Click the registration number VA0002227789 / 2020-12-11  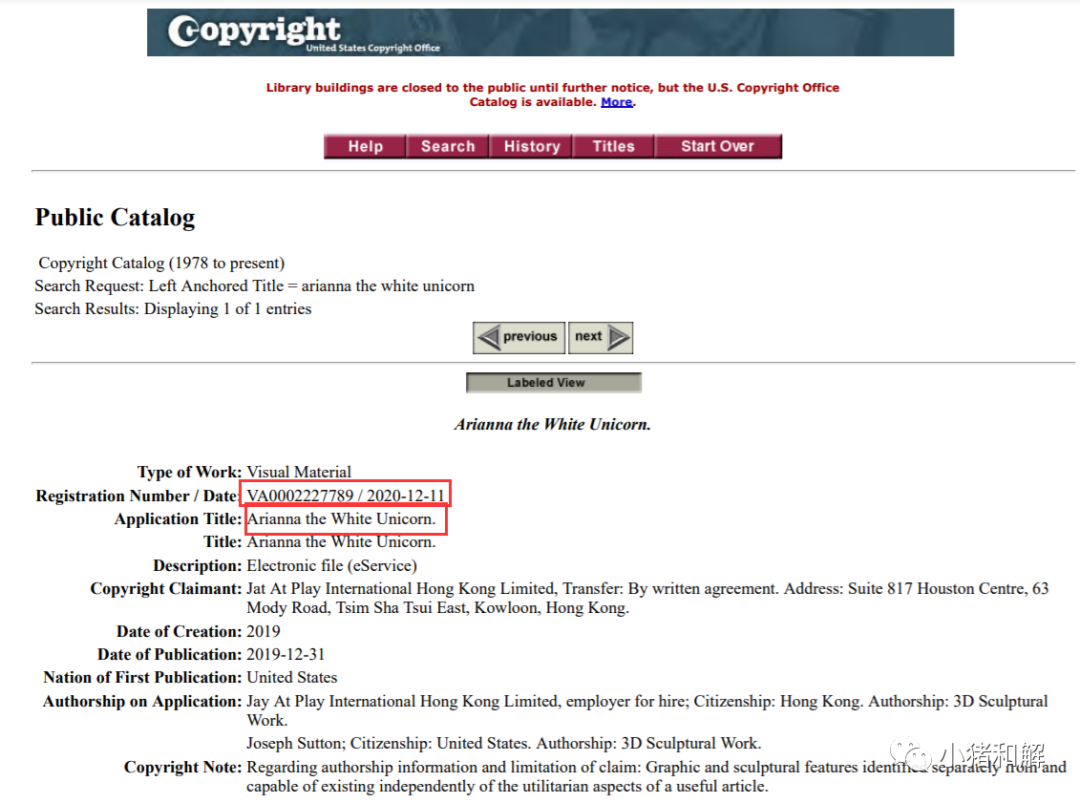click(346, 496)
